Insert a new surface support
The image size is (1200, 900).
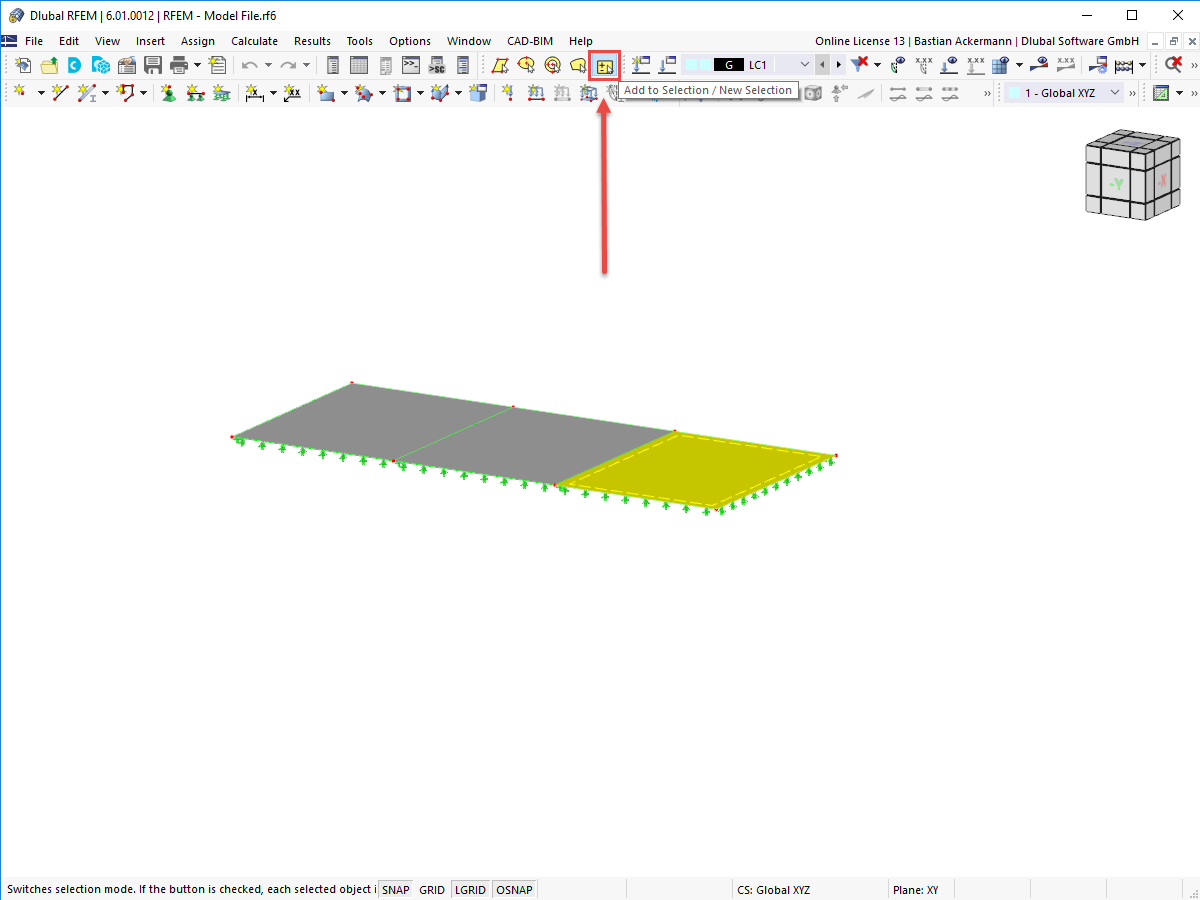coord(221,93)
